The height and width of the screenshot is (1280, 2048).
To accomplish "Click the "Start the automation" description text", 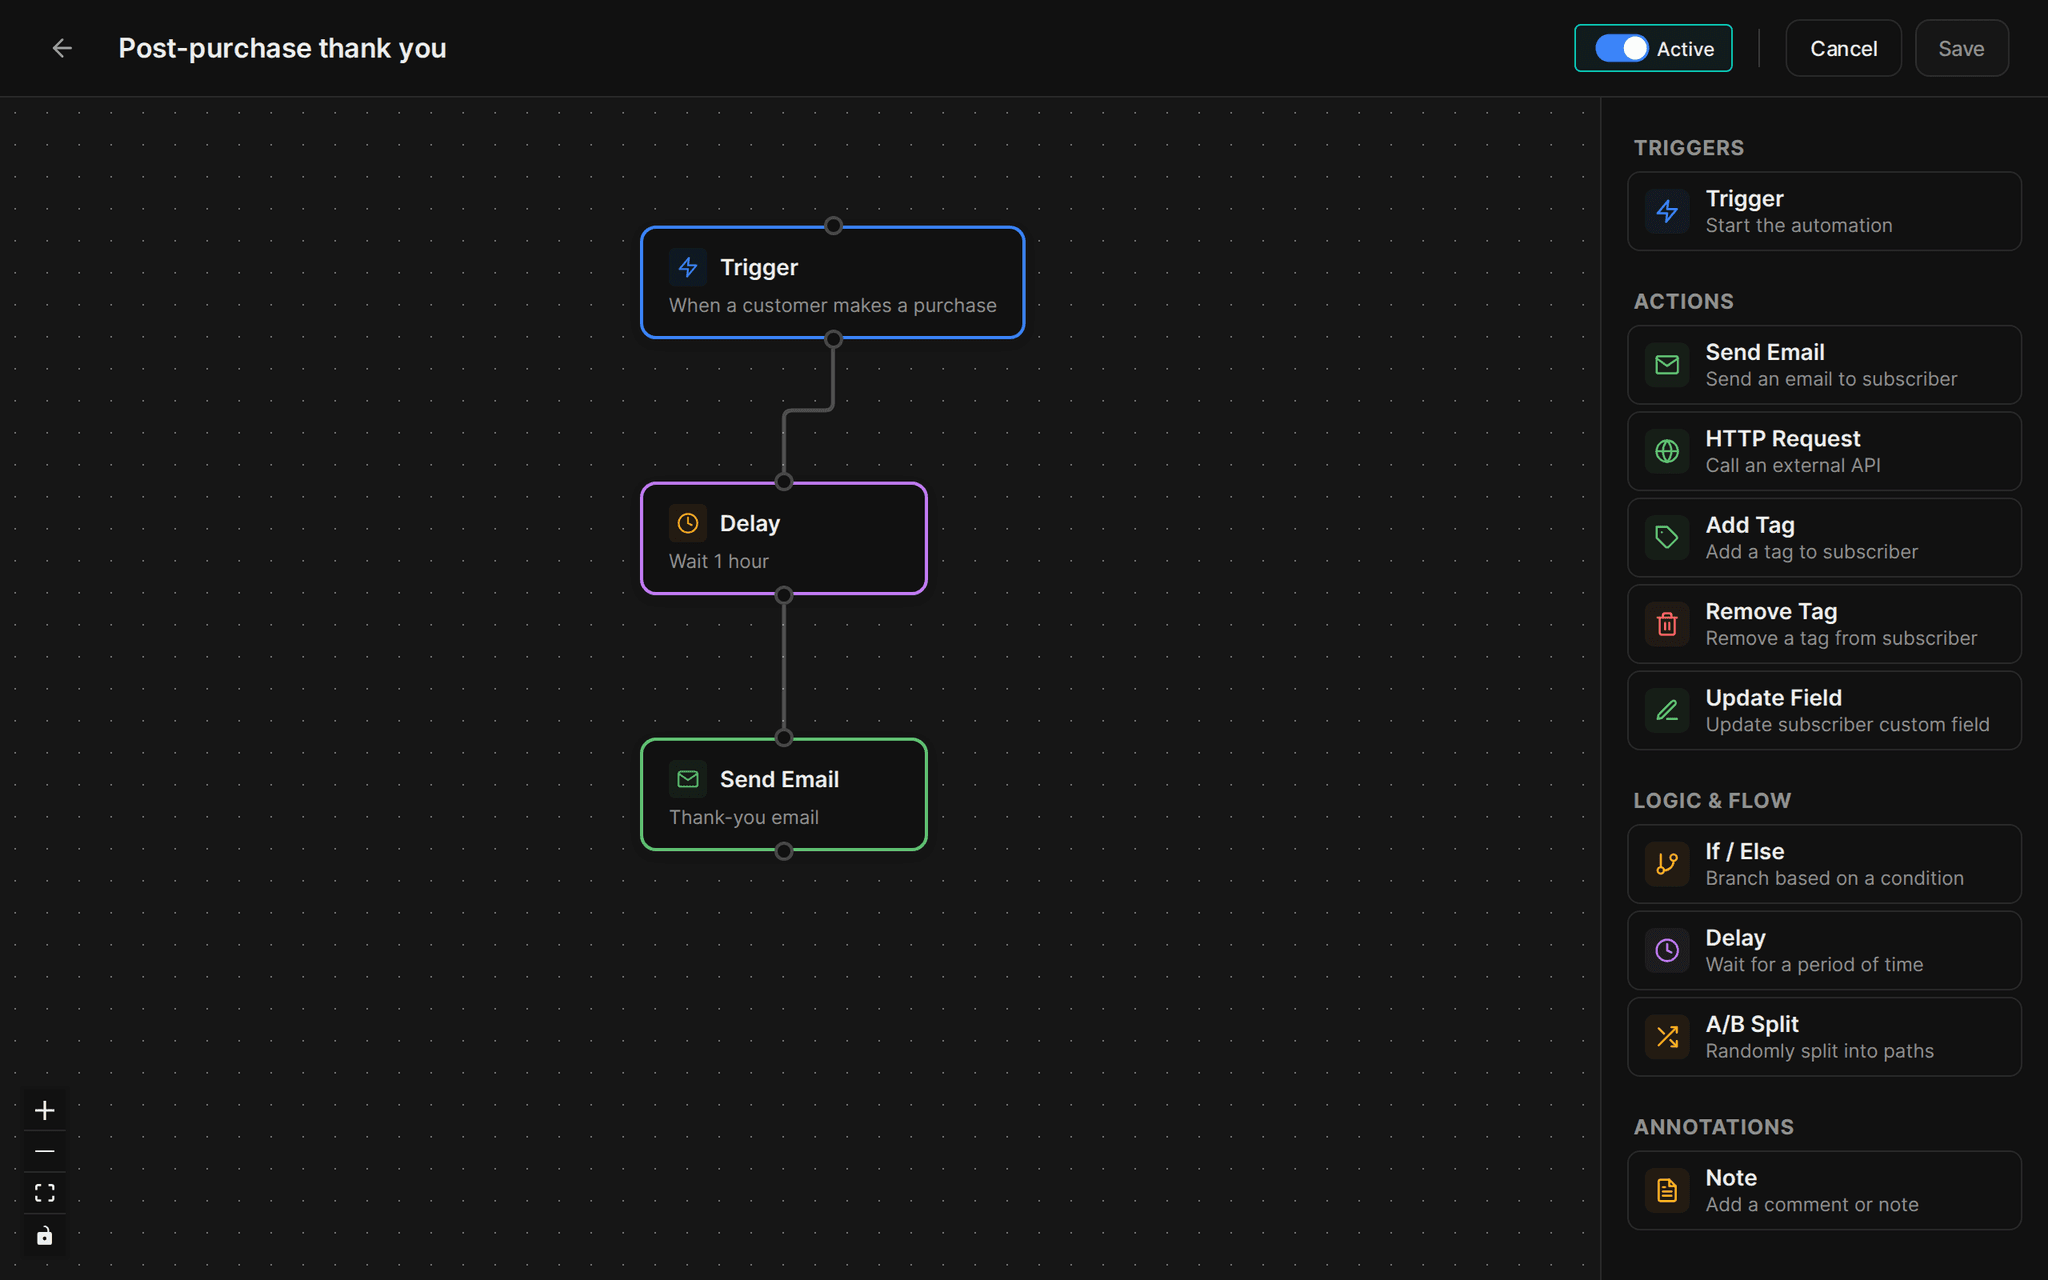I will tap(1798, 226).
